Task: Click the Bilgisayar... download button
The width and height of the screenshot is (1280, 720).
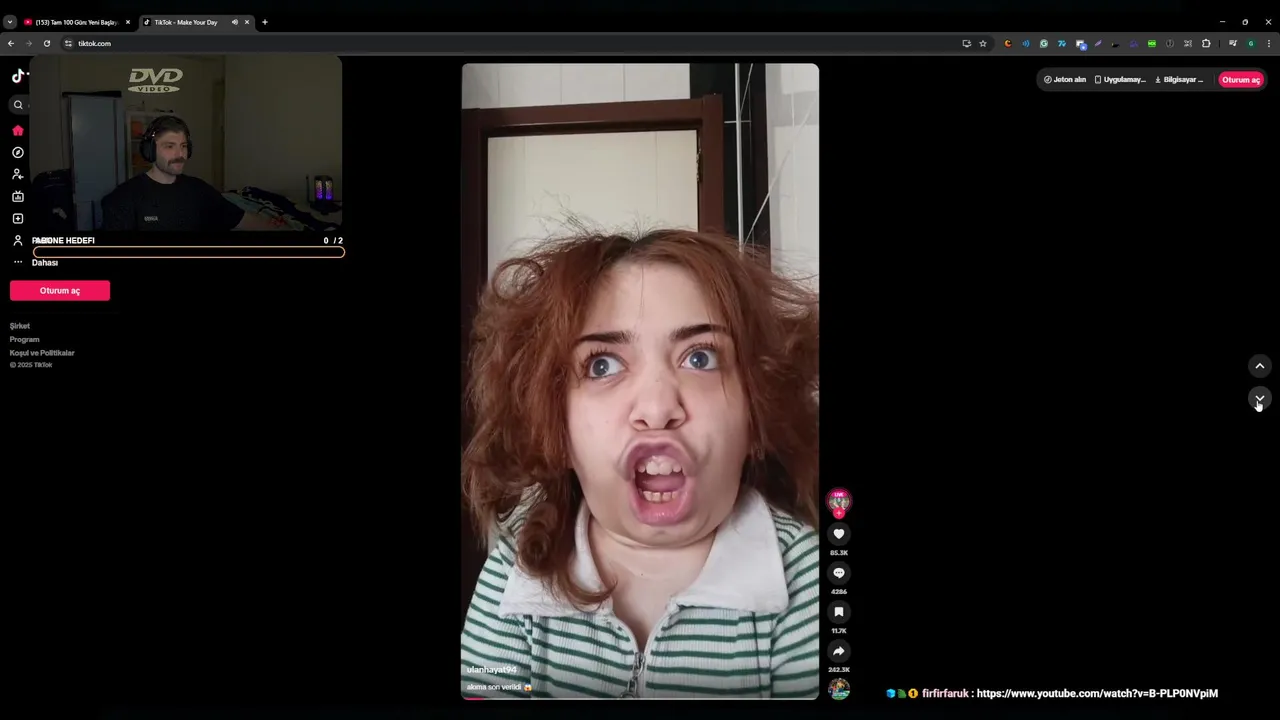Action: [1179, 80]
